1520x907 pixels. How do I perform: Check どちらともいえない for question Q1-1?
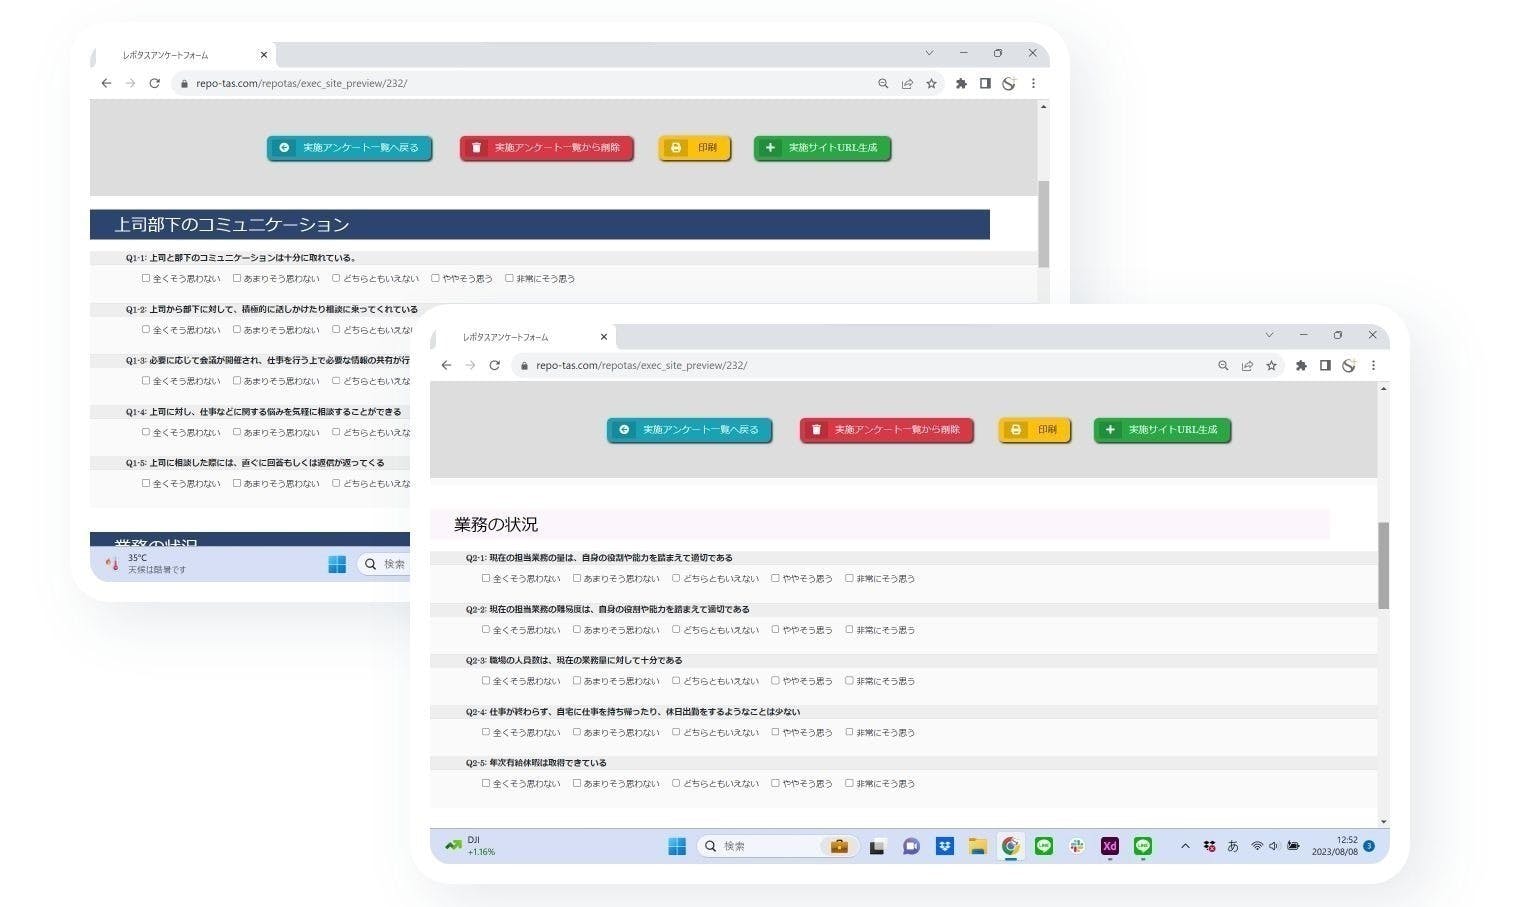click(336, 278)
